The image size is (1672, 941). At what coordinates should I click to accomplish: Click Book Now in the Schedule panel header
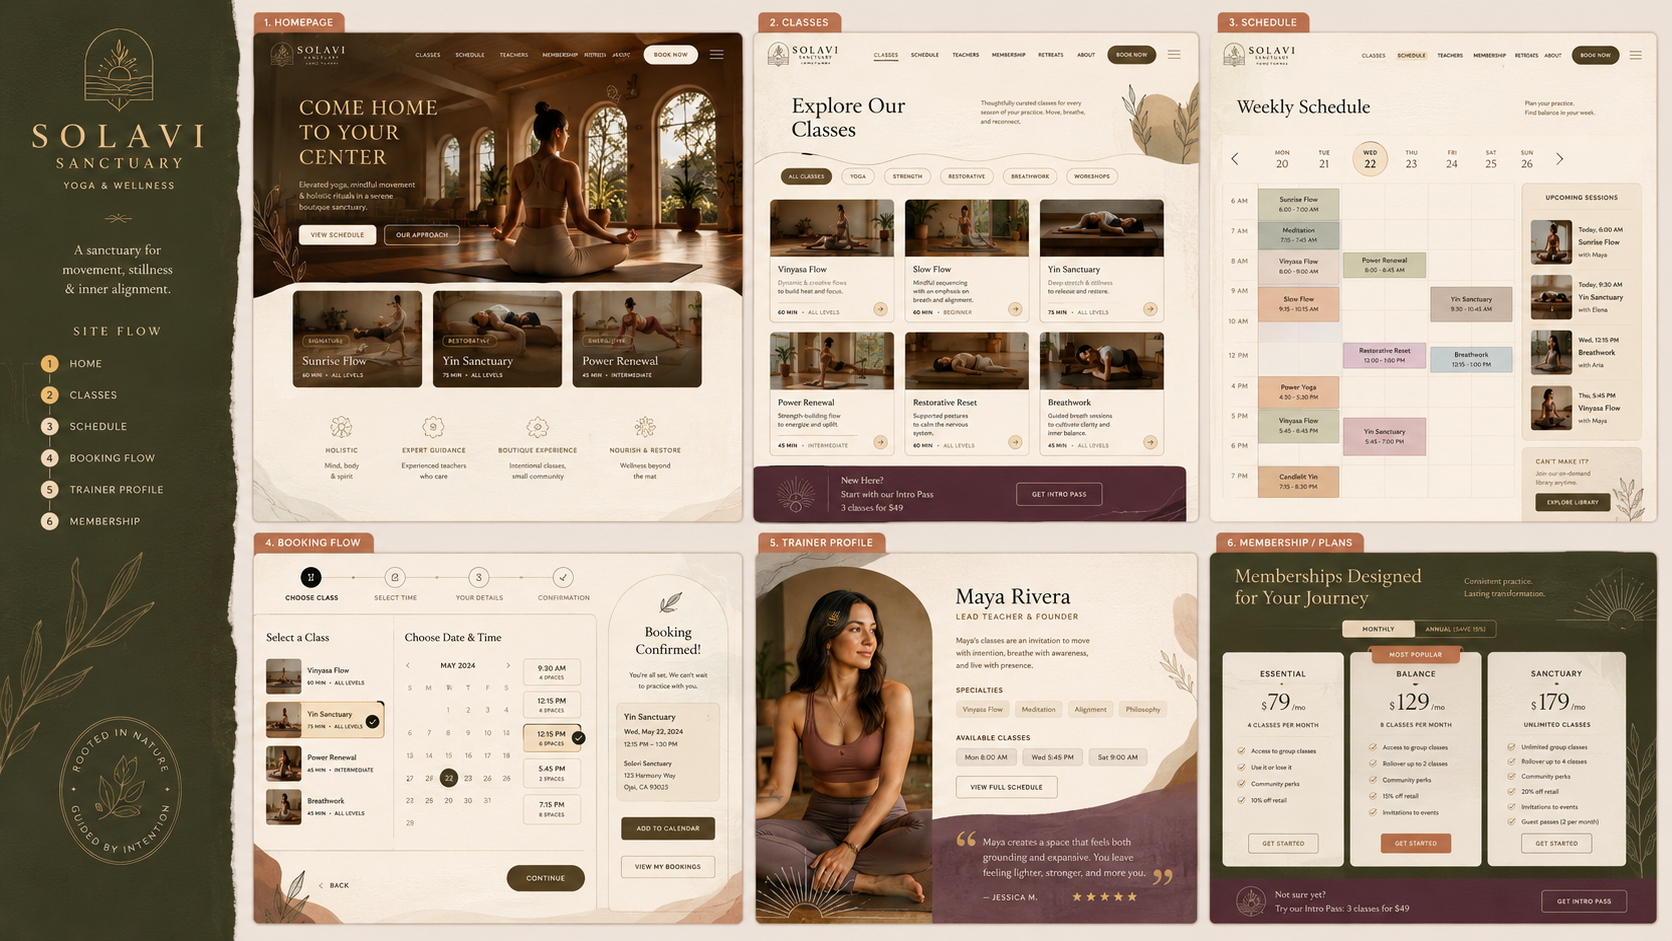[1596, 55]
